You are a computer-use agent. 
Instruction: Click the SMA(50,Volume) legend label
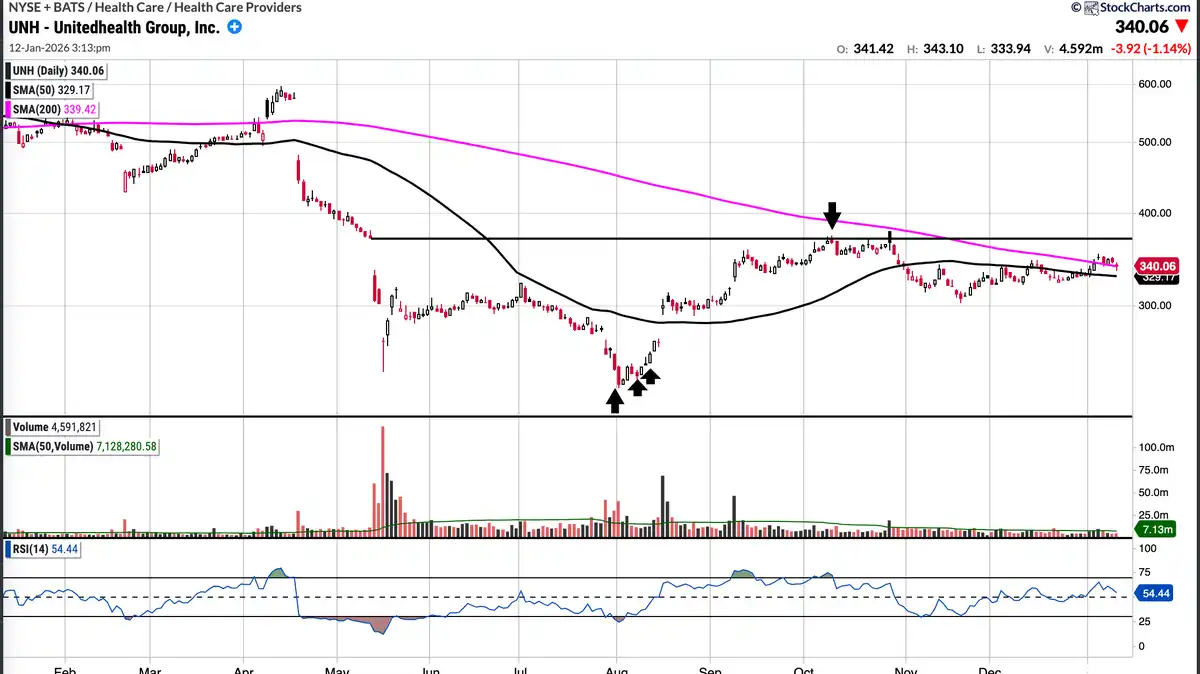point(83,446)
